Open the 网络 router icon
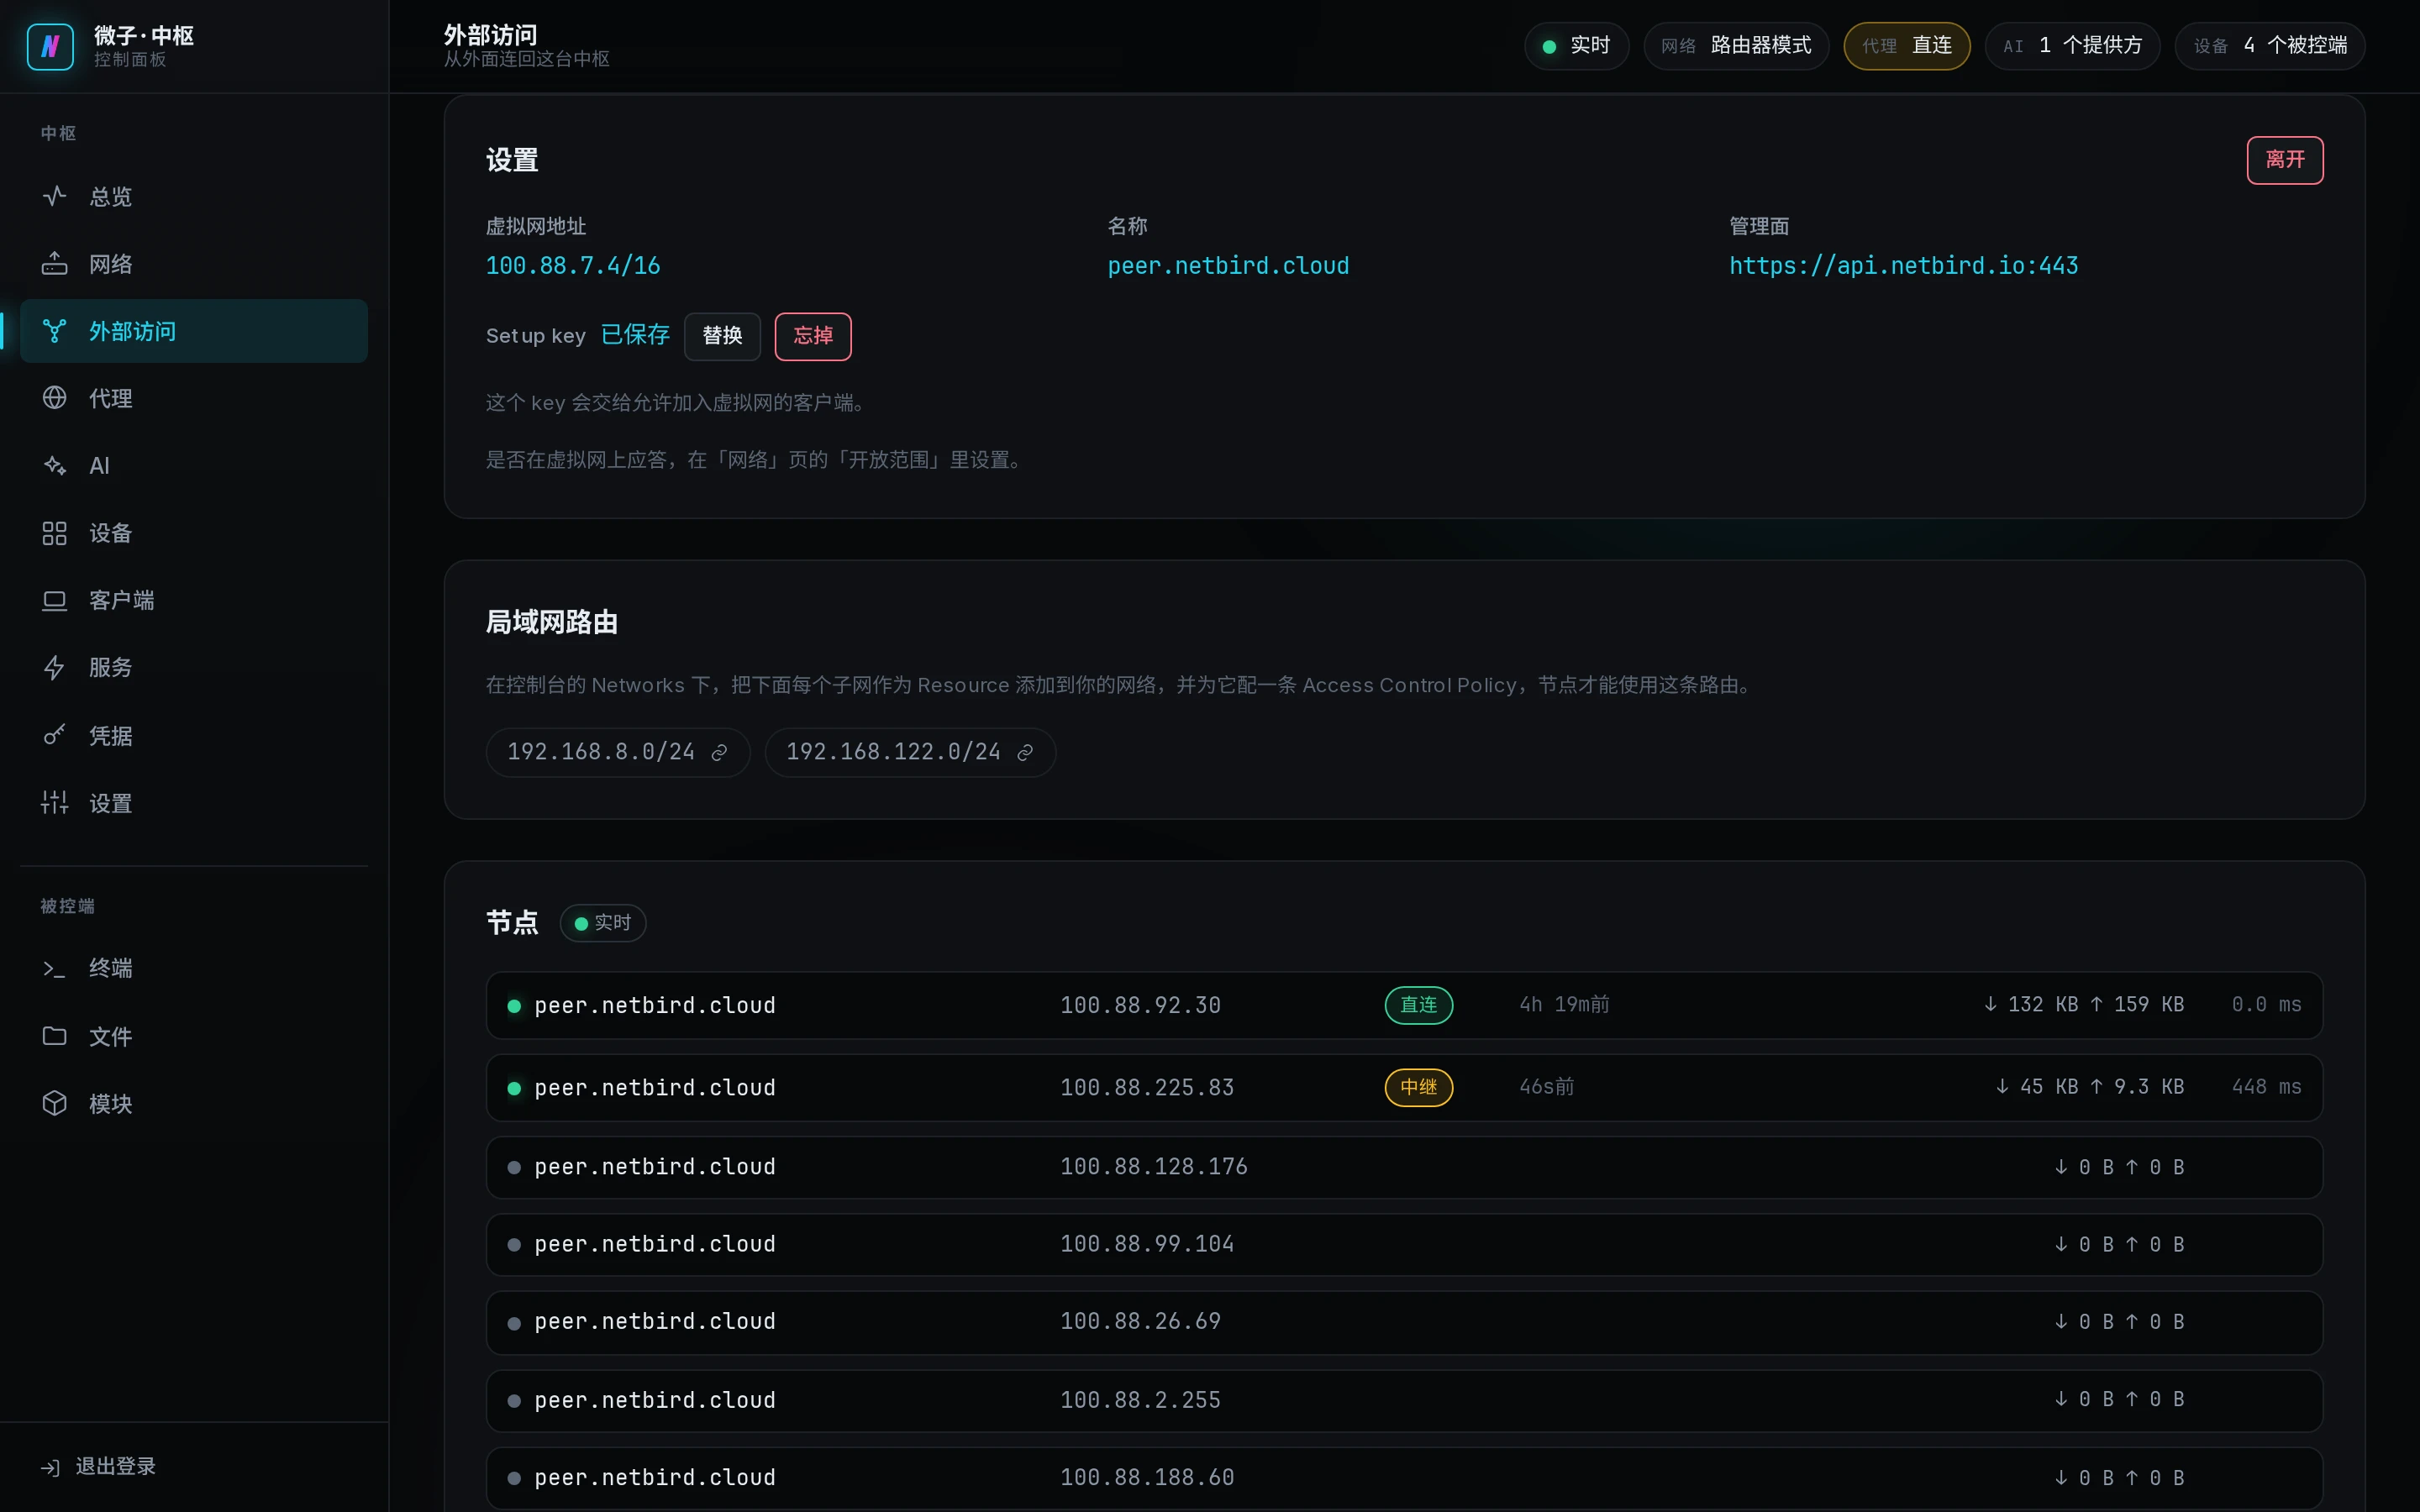 click(54, 264)
